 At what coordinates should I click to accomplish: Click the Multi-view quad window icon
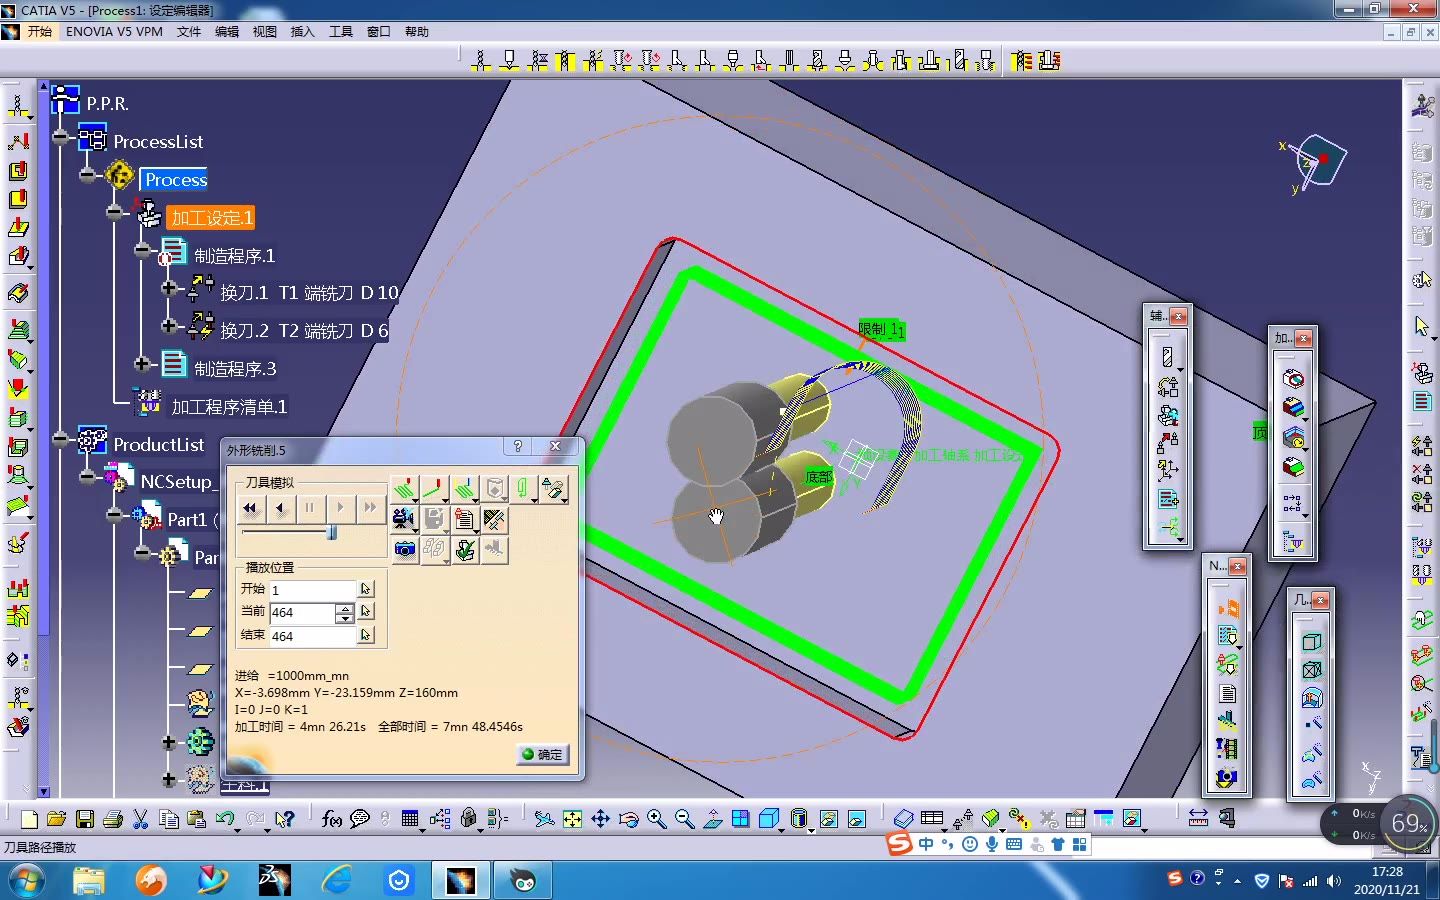[740, 819]
